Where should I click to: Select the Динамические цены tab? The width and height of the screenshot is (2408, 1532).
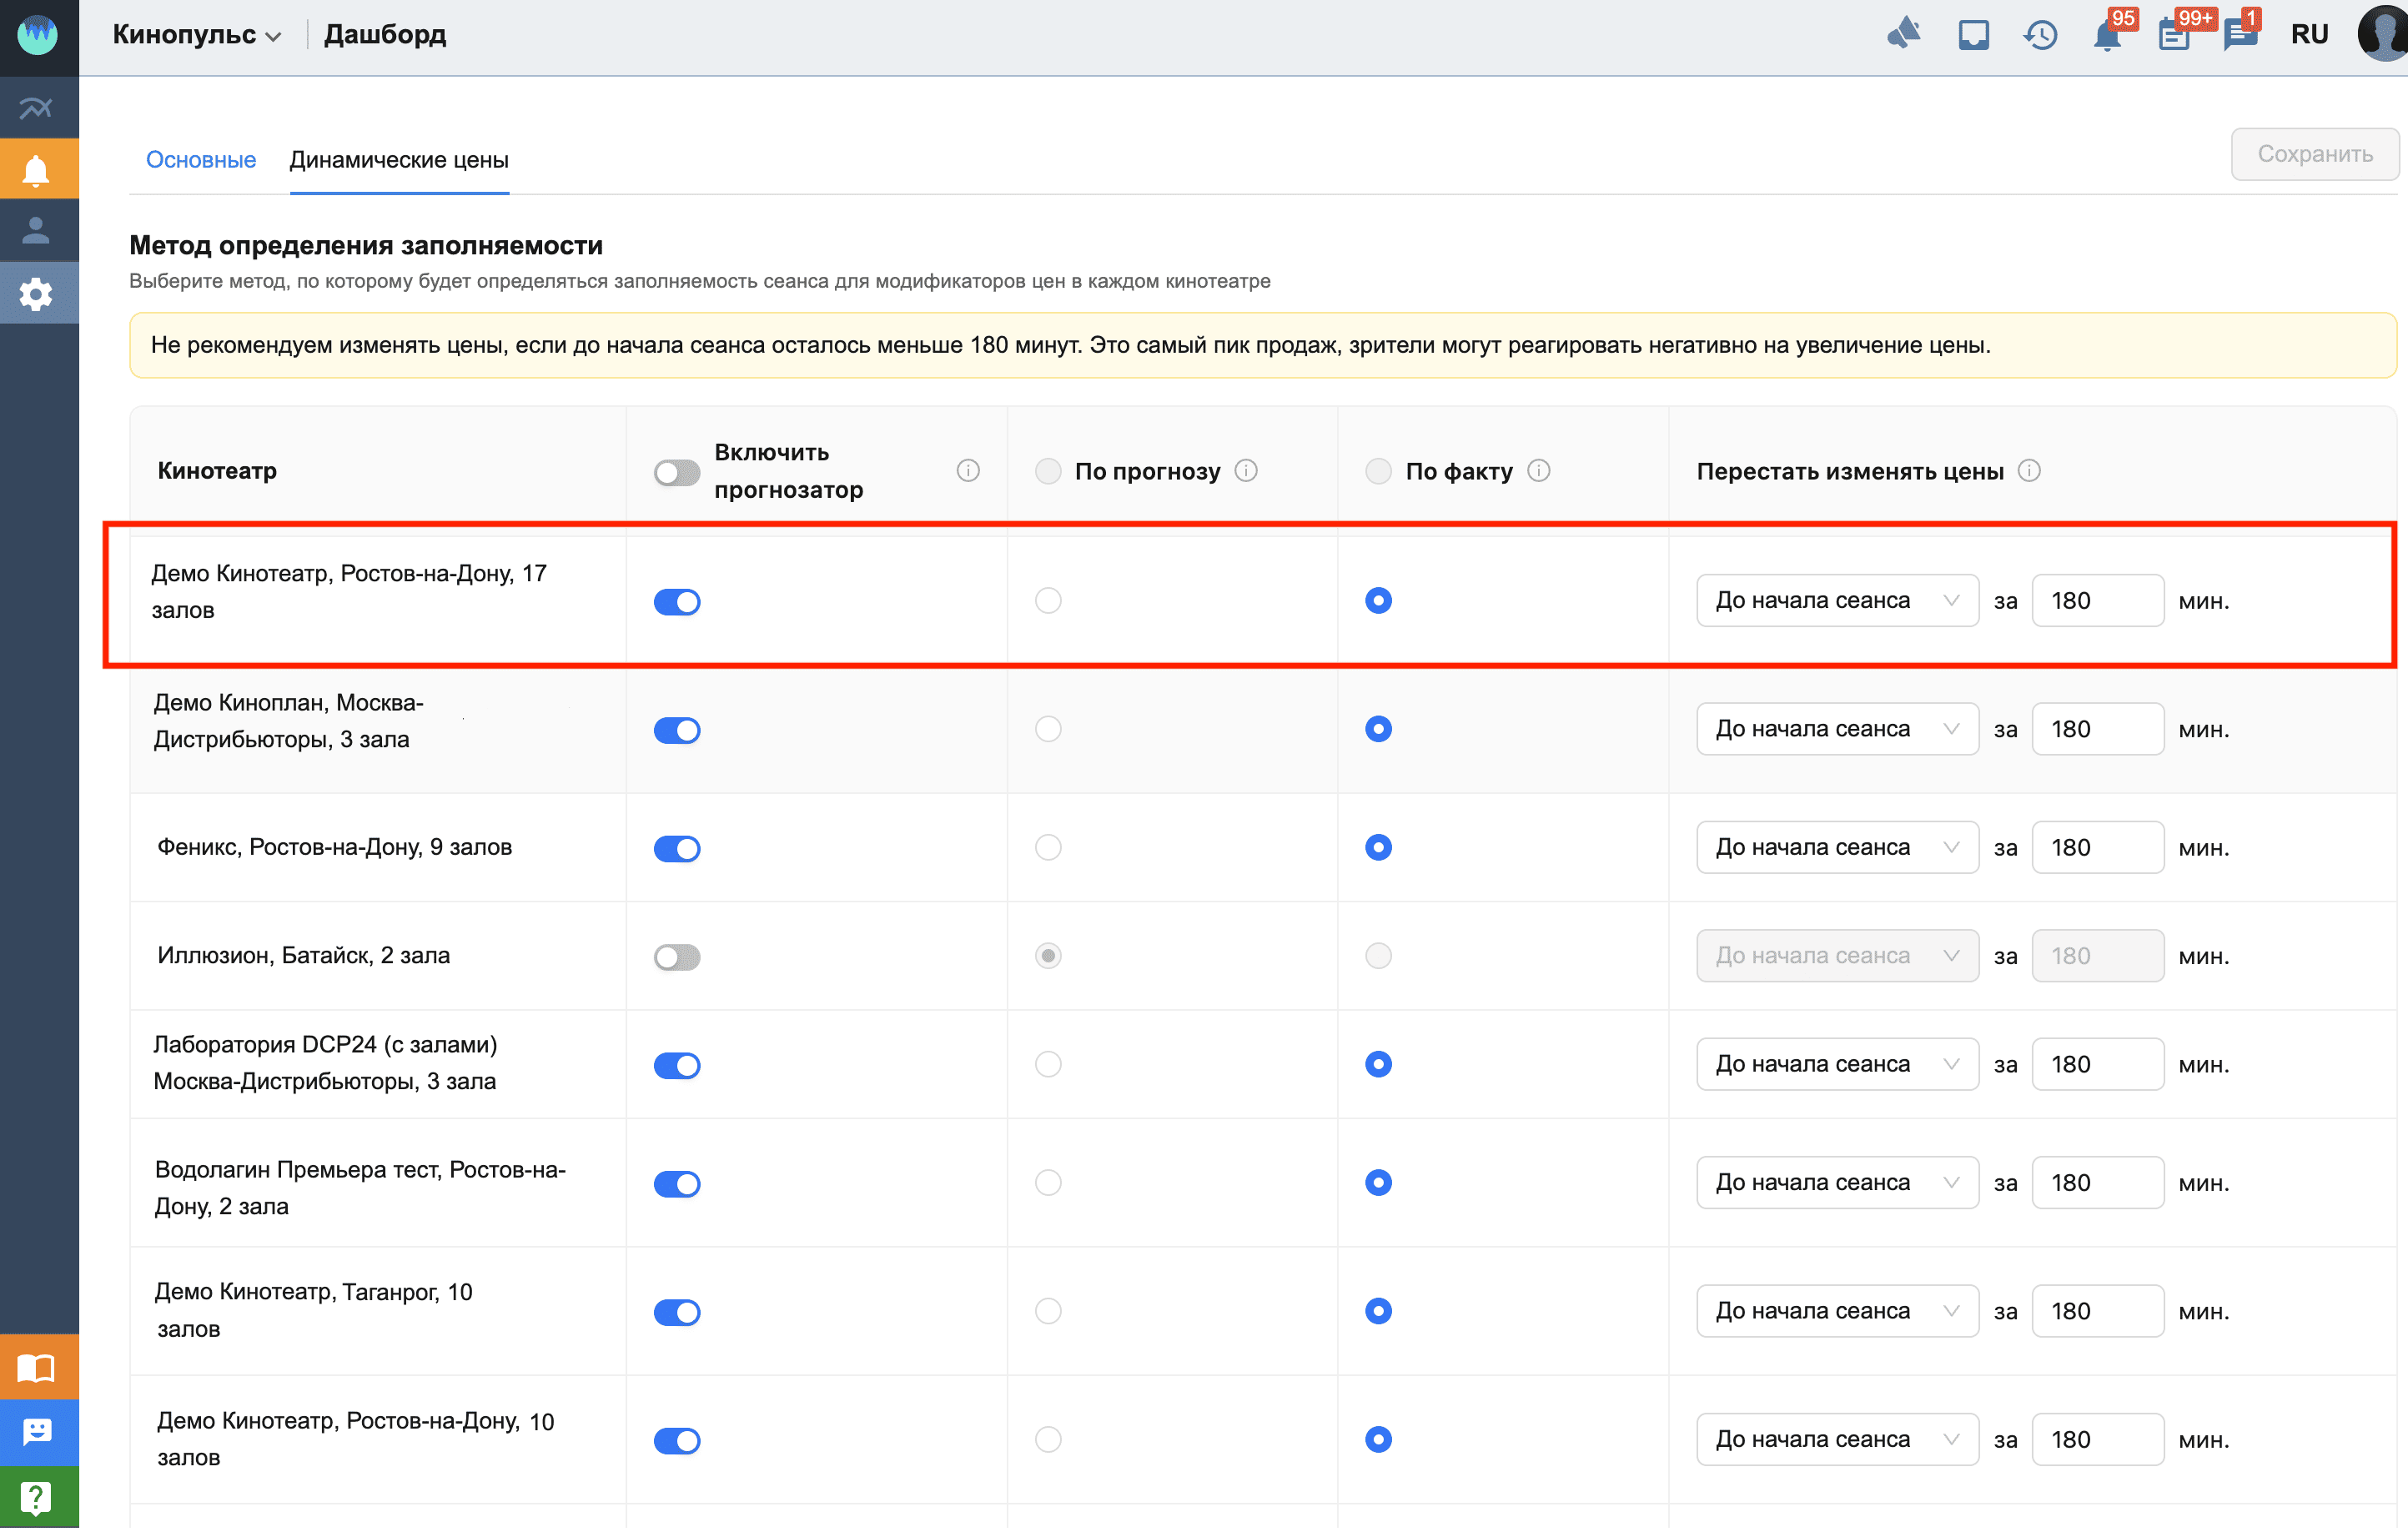[x=399, y=160]
